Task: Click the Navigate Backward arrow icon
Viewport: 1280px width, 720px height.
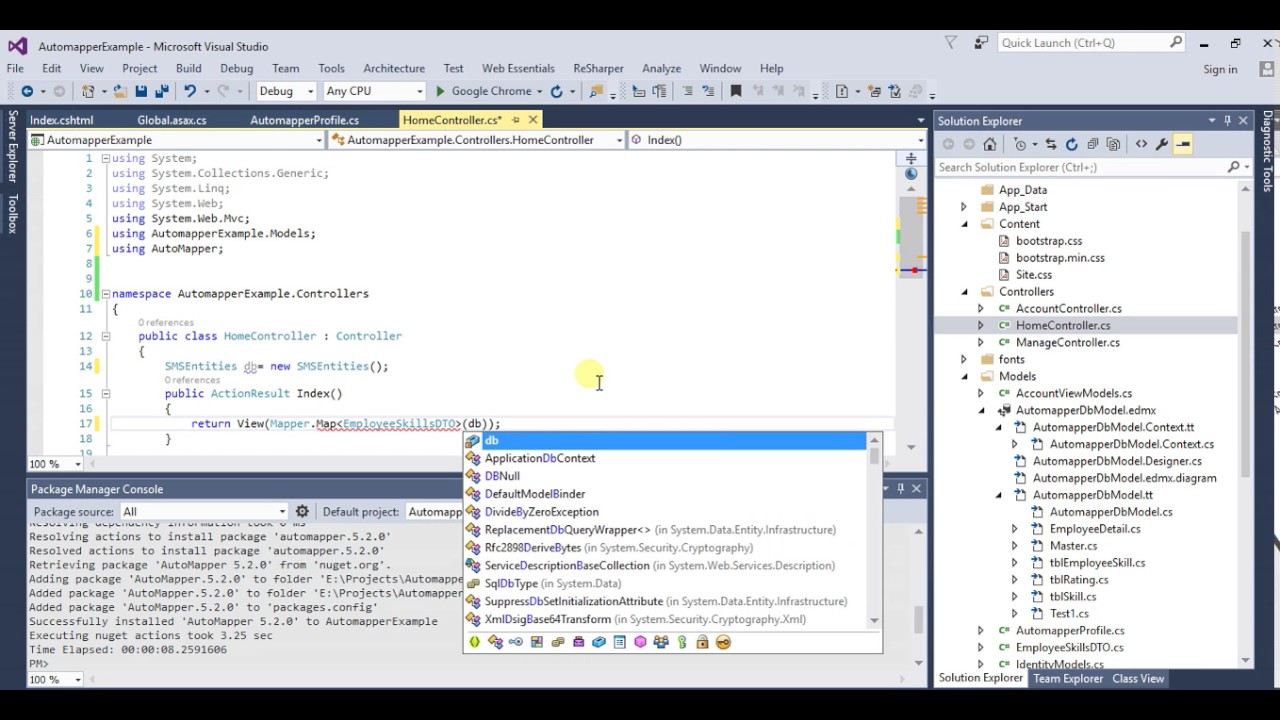Action: pos(27,91)
